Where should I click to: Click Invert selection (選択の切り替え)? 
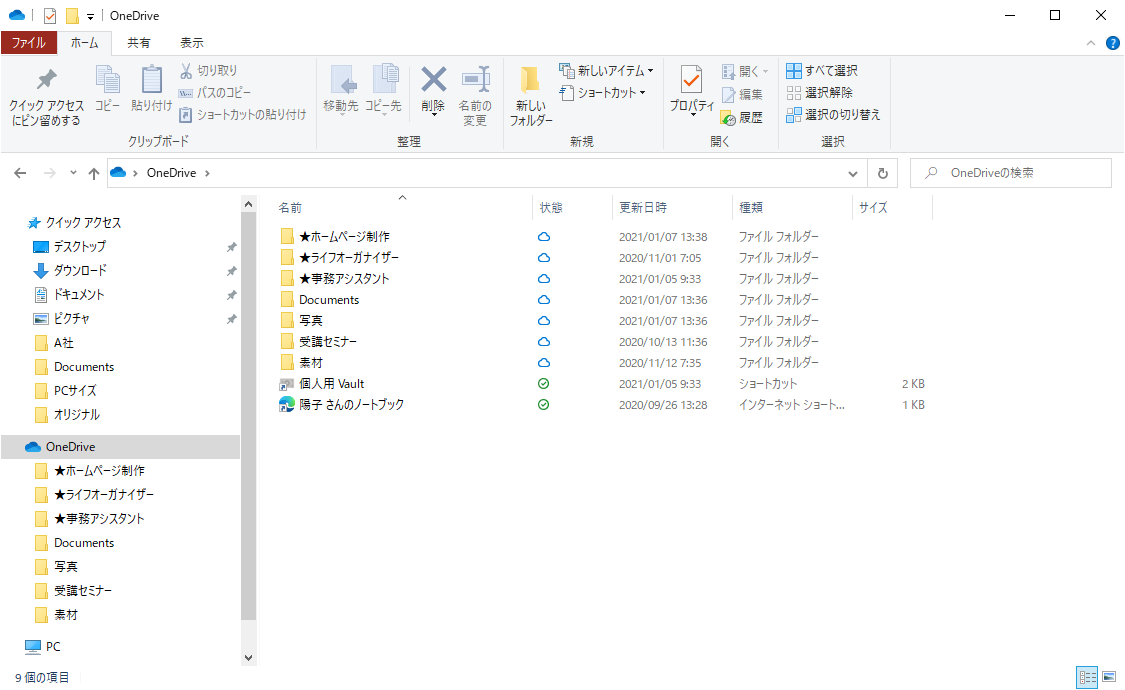[833, 115]
